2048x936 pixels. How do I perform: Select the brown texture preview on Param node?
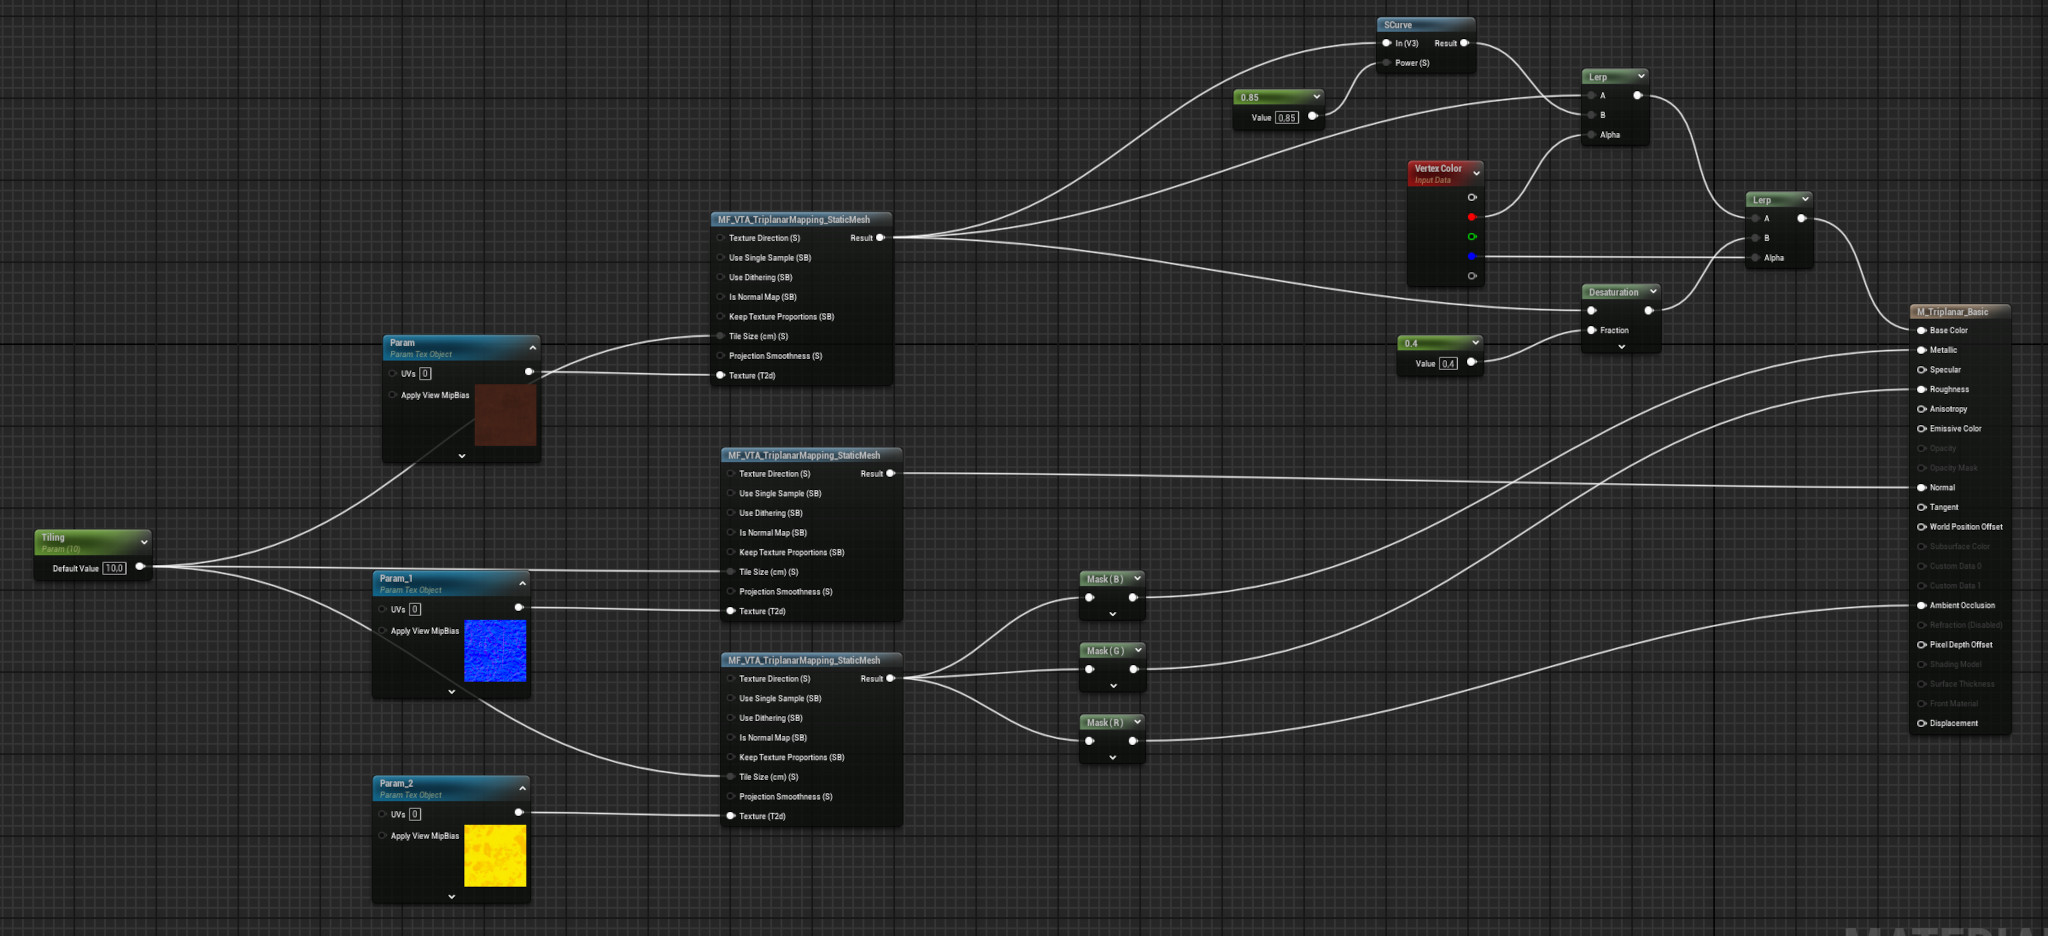coord(505,415)
